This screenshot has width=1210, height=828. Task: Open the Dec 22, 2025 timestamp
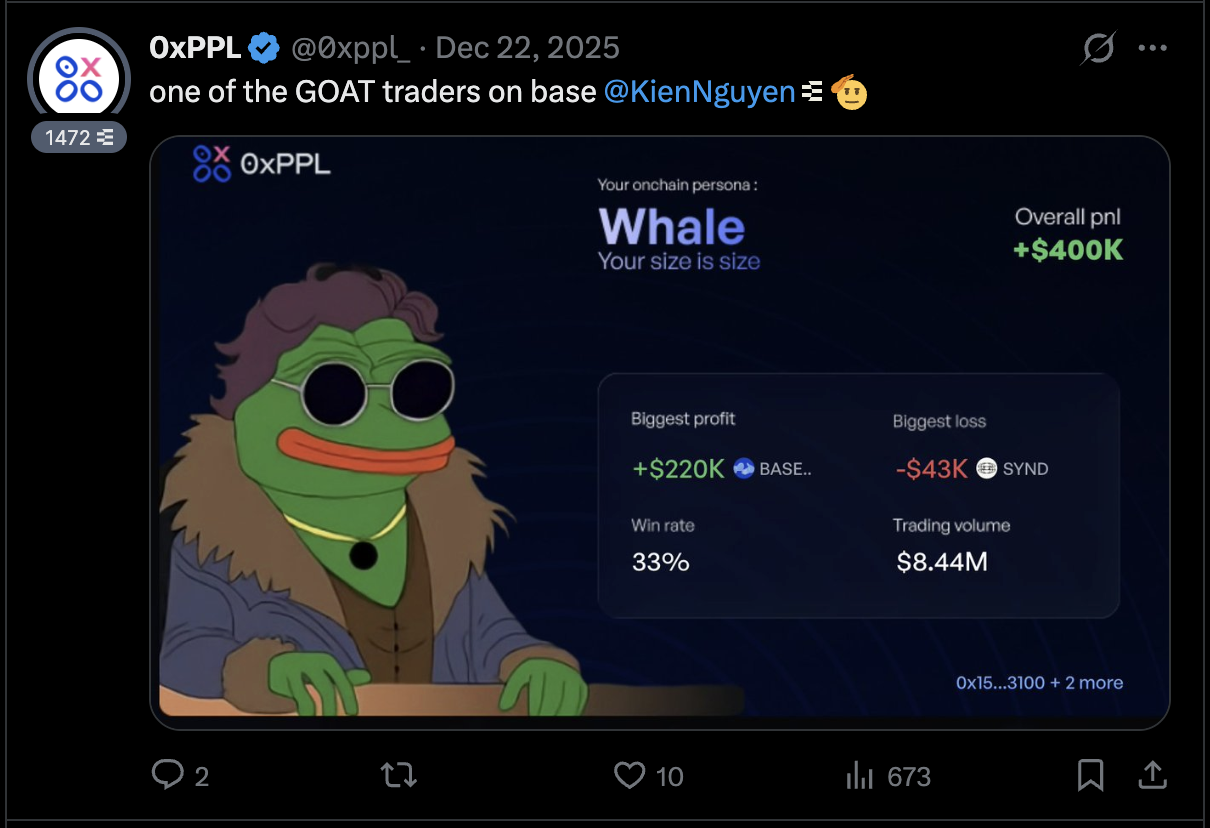tap(528, 47)
